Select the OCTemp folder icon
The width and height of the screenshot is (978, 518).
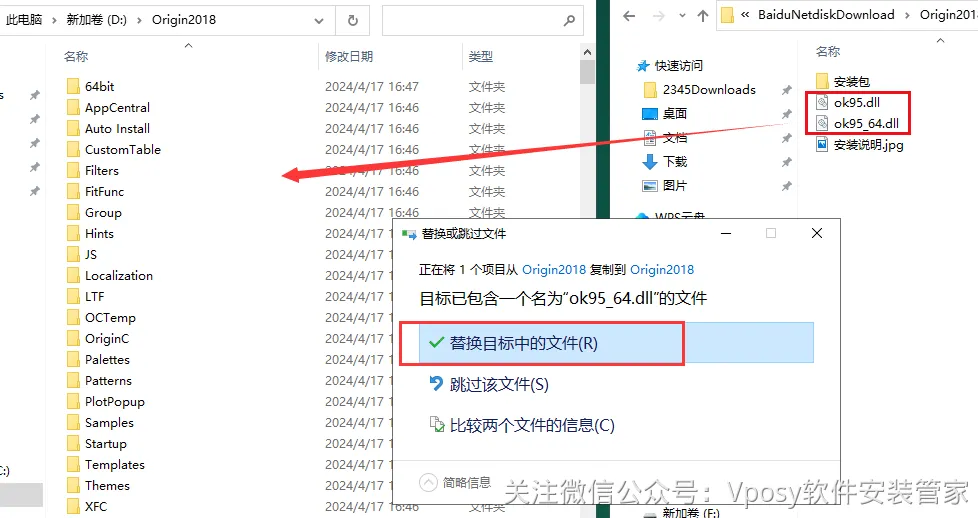74,318
